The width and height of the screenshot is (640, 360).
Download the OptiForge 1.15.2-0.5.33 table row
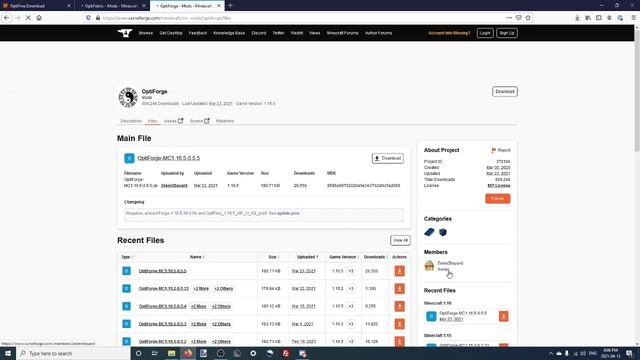pos(400,289)
